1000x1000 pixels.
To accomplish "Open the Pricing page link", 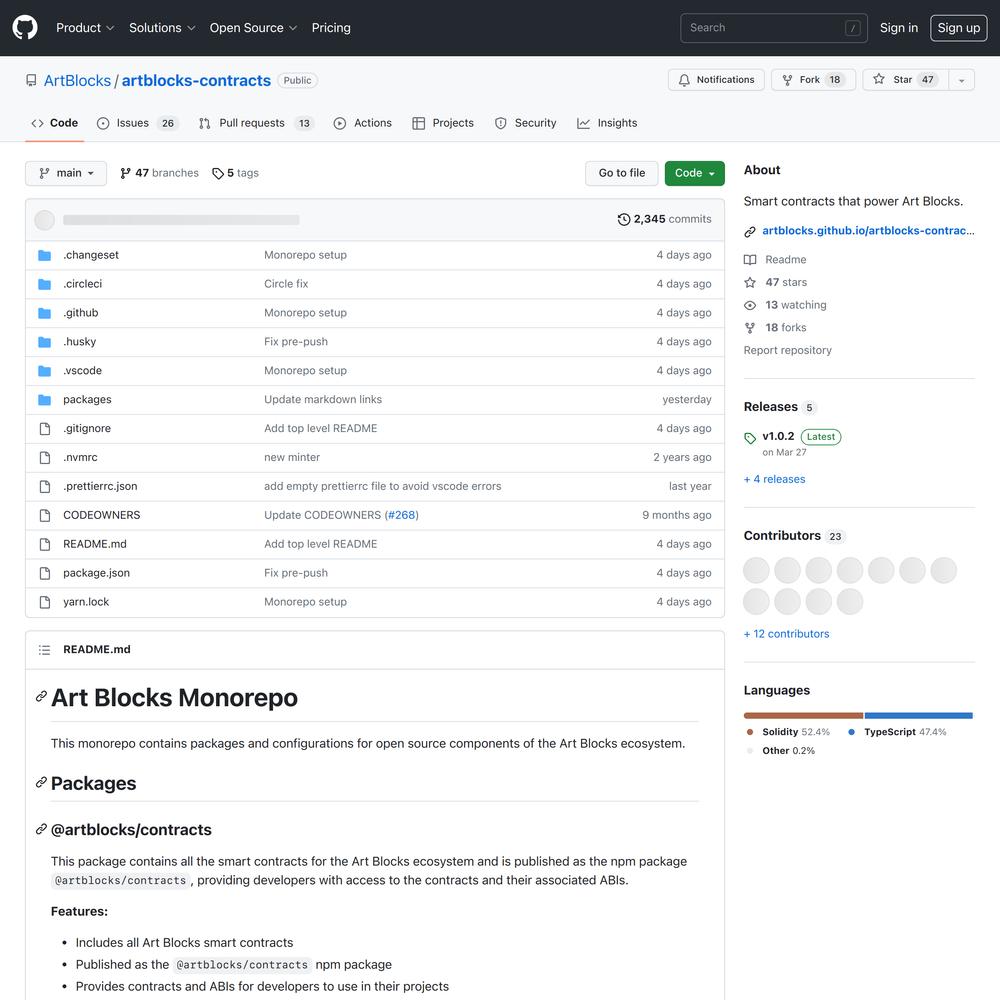I will click(x=331, y=28).
